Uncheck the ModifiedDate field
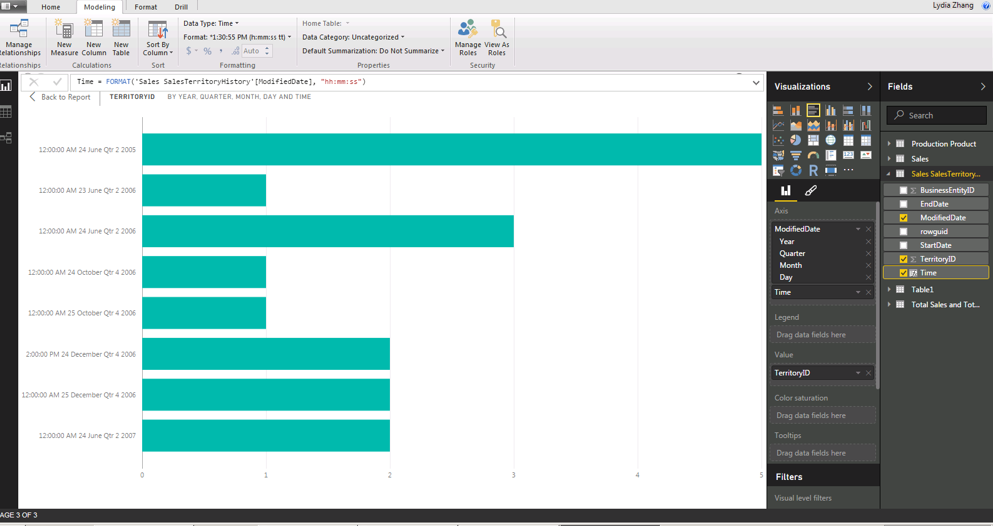 903,218
